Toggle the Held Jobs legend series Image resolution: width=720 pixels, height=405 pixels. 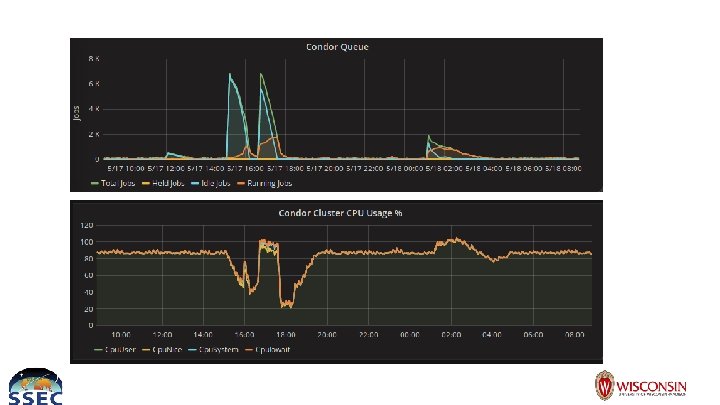(163, 183)
